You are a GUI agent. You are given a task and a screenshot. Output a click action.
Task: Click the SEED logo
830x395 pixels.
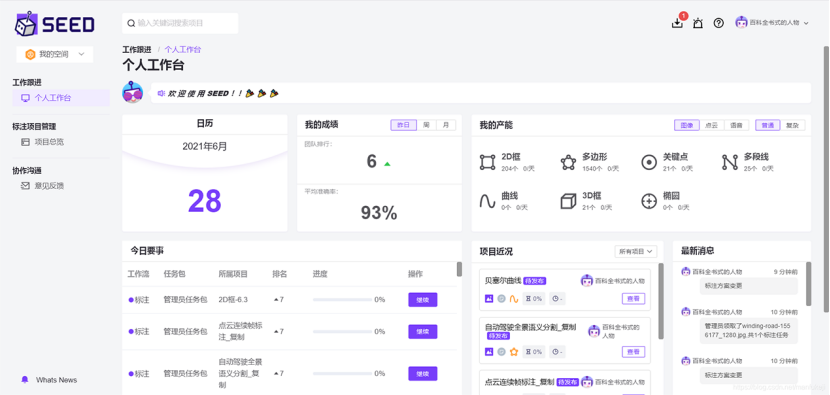coord(55,24)
